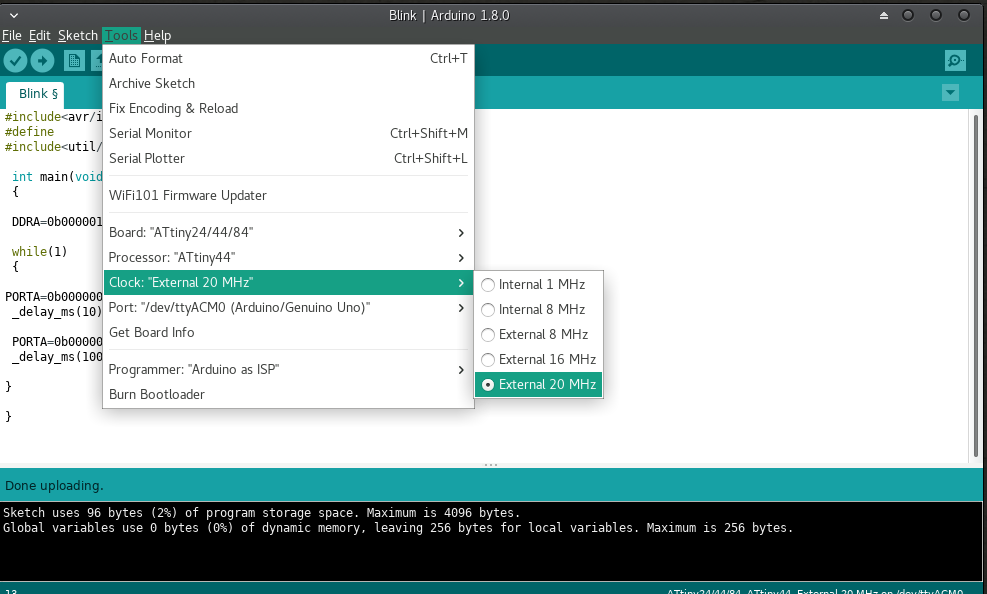This screenshot has width=987, height=594.
Task: Select External 20 MHz clock option
Action: click(539, 384)
